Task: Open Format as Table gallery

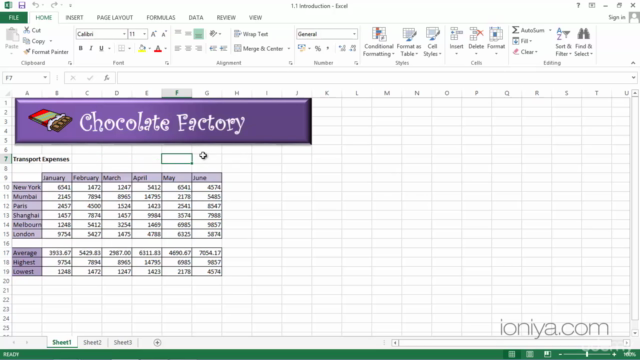Action: tap(409, 42)
